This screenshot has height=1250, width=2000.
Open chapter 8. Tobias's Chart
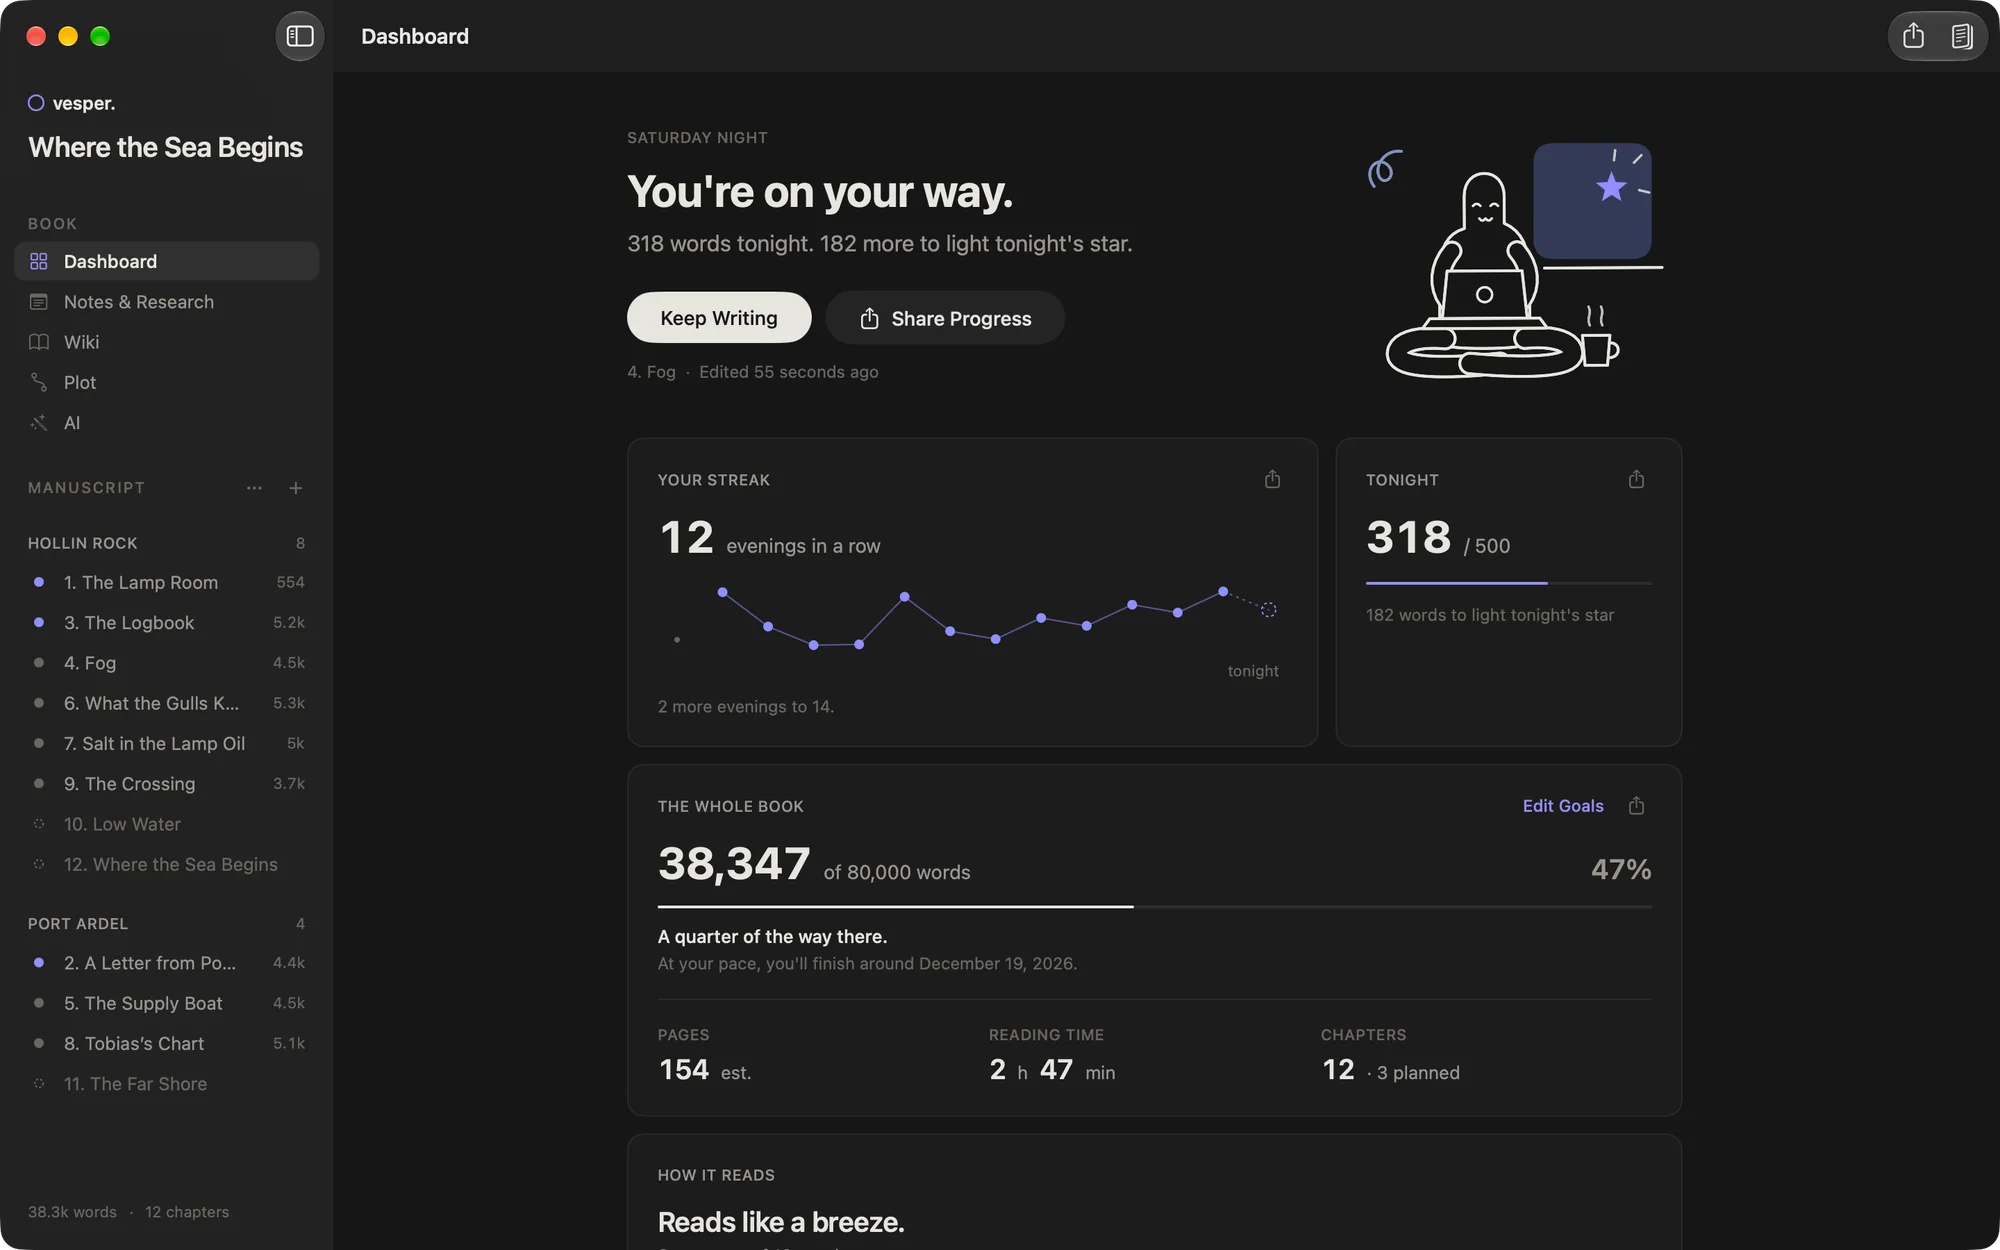[x=167, y=1043]
